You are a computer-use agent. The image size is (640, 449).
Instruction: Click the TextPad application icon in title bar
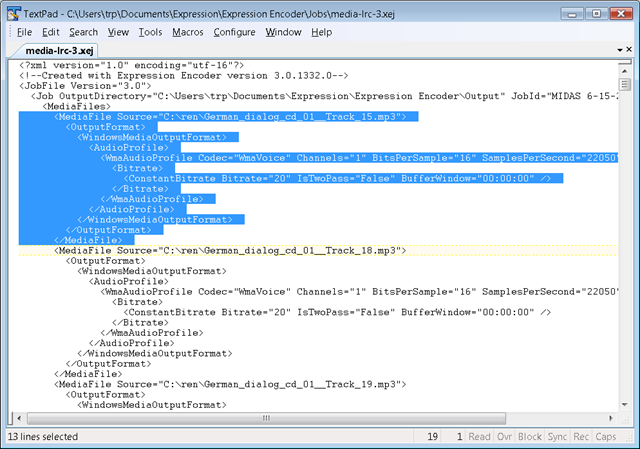point(14,13)
